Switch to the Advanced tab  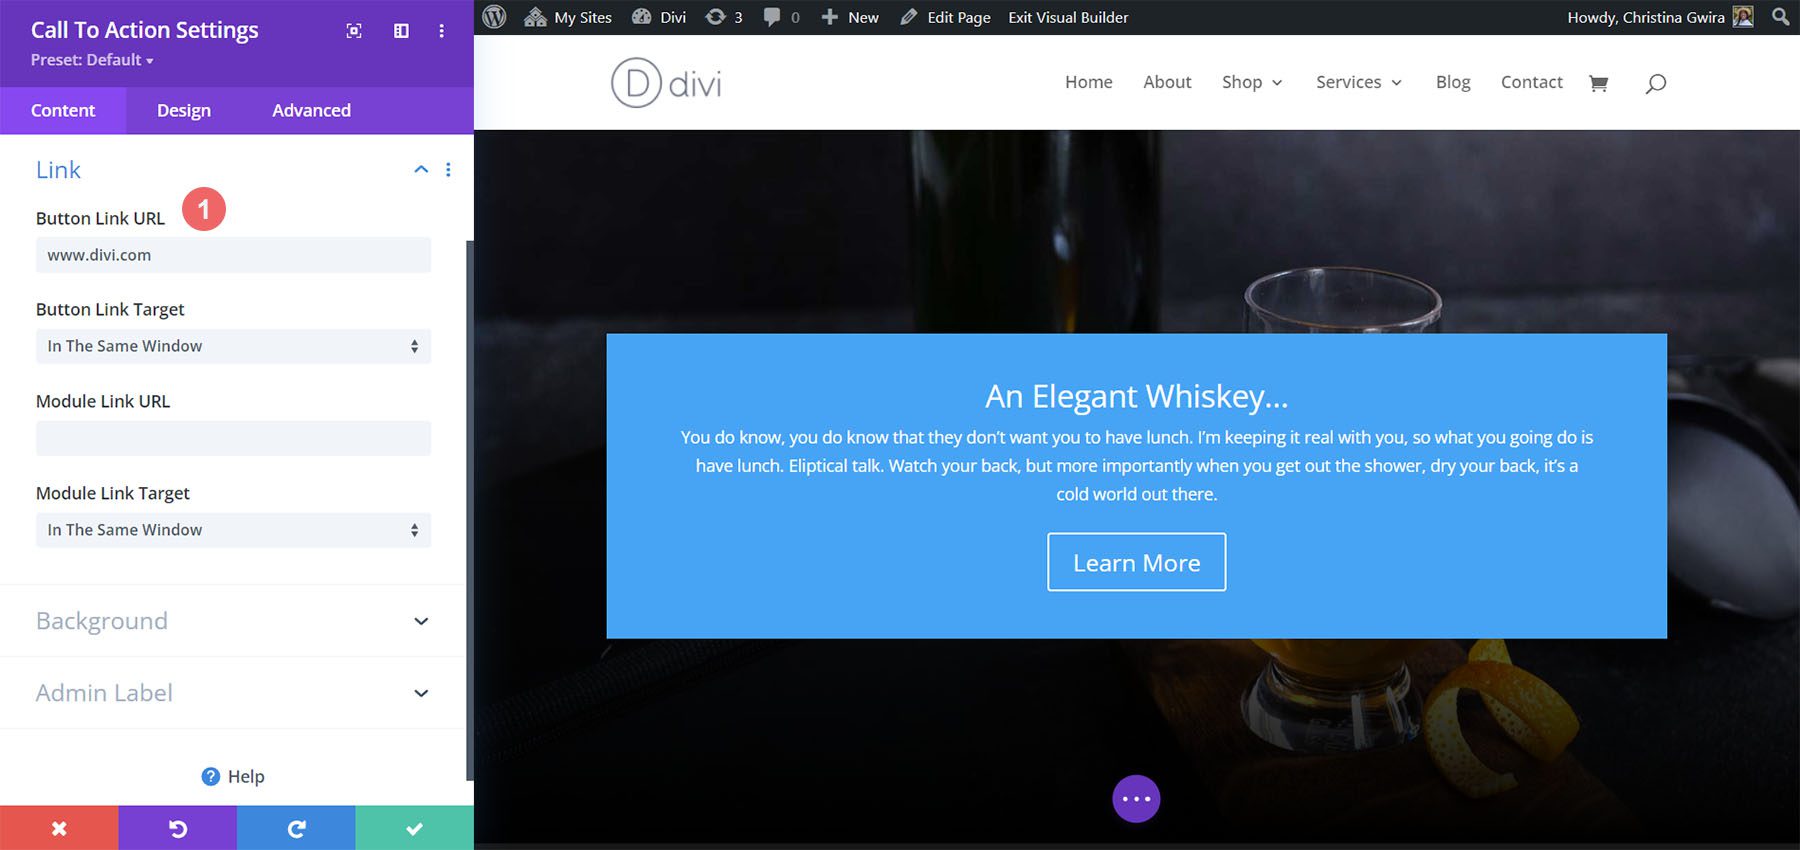click(x=311, y=110)
